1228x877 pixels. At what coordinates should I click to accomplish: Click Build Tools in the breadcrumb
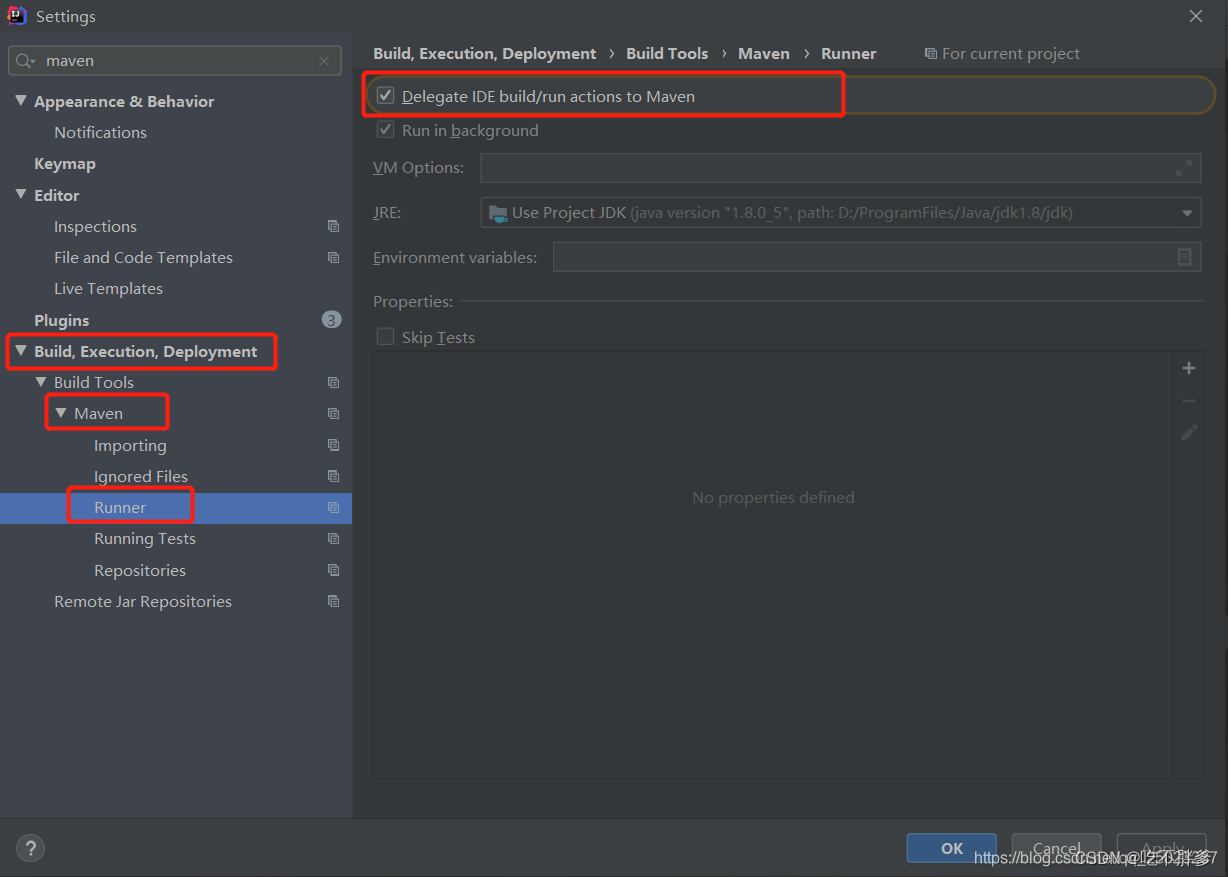[667, 54]
